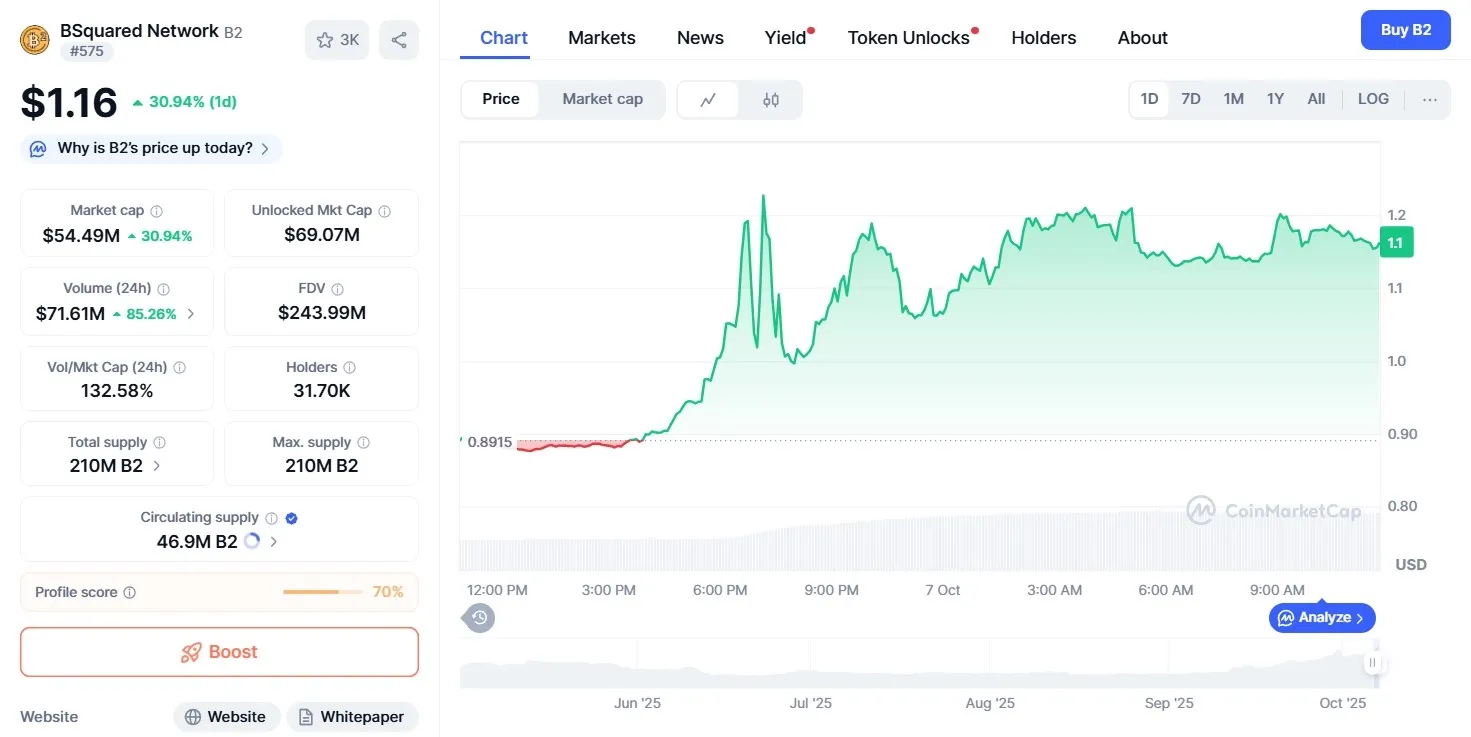
Task: Open the share icon near BSquared Network
Action: pos(398,39)
